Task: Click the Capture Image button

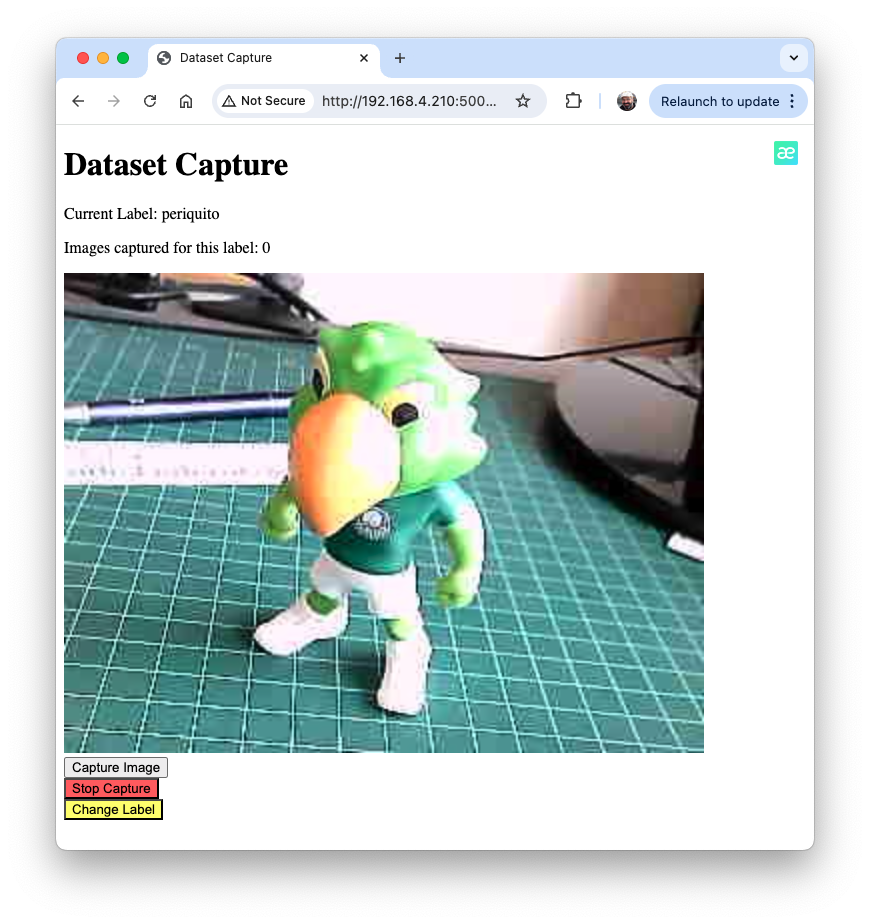Action: tap(116, 767)
